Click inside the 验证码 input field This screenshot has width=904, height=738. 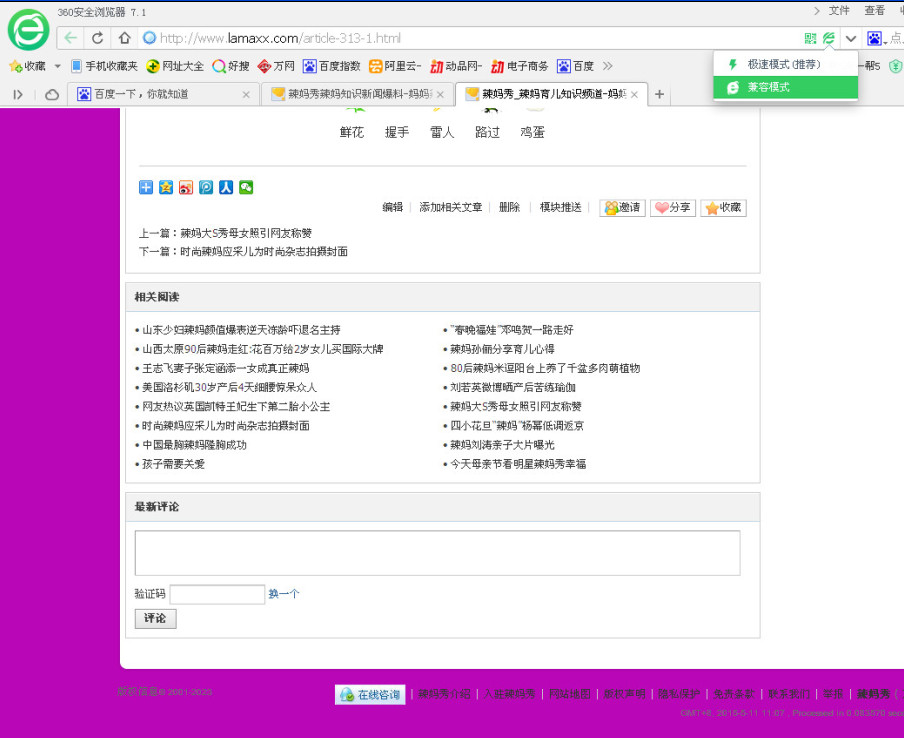click(217, 594)
